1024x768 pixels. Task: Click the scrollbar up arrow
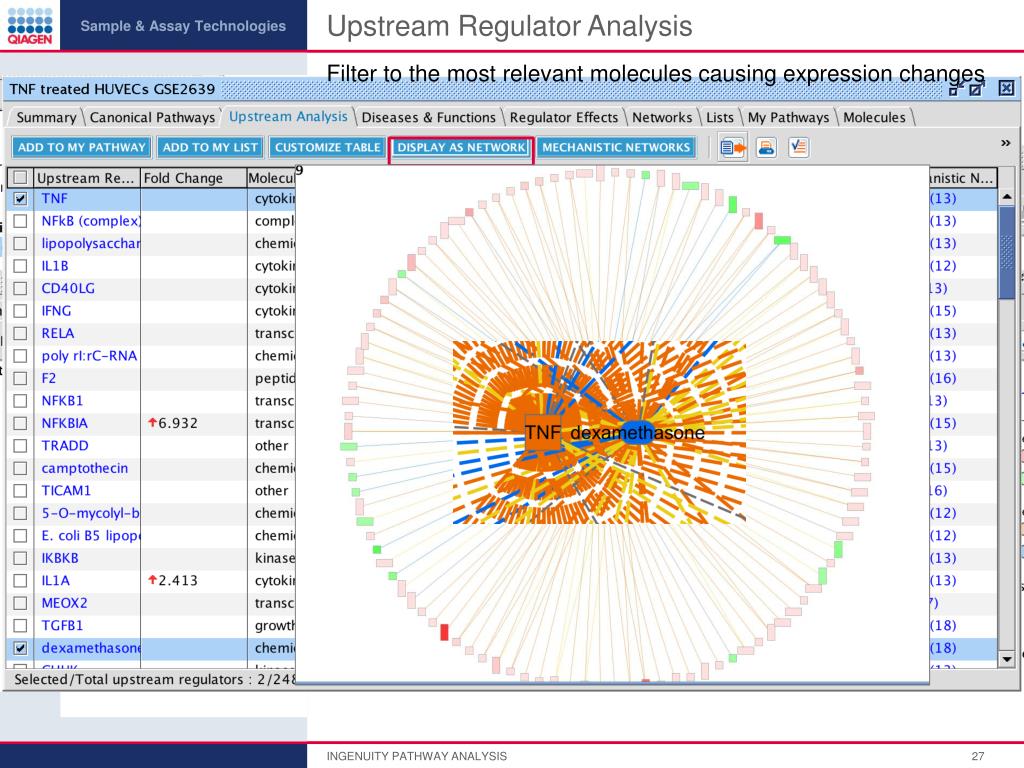click(x=1006, y=197)
